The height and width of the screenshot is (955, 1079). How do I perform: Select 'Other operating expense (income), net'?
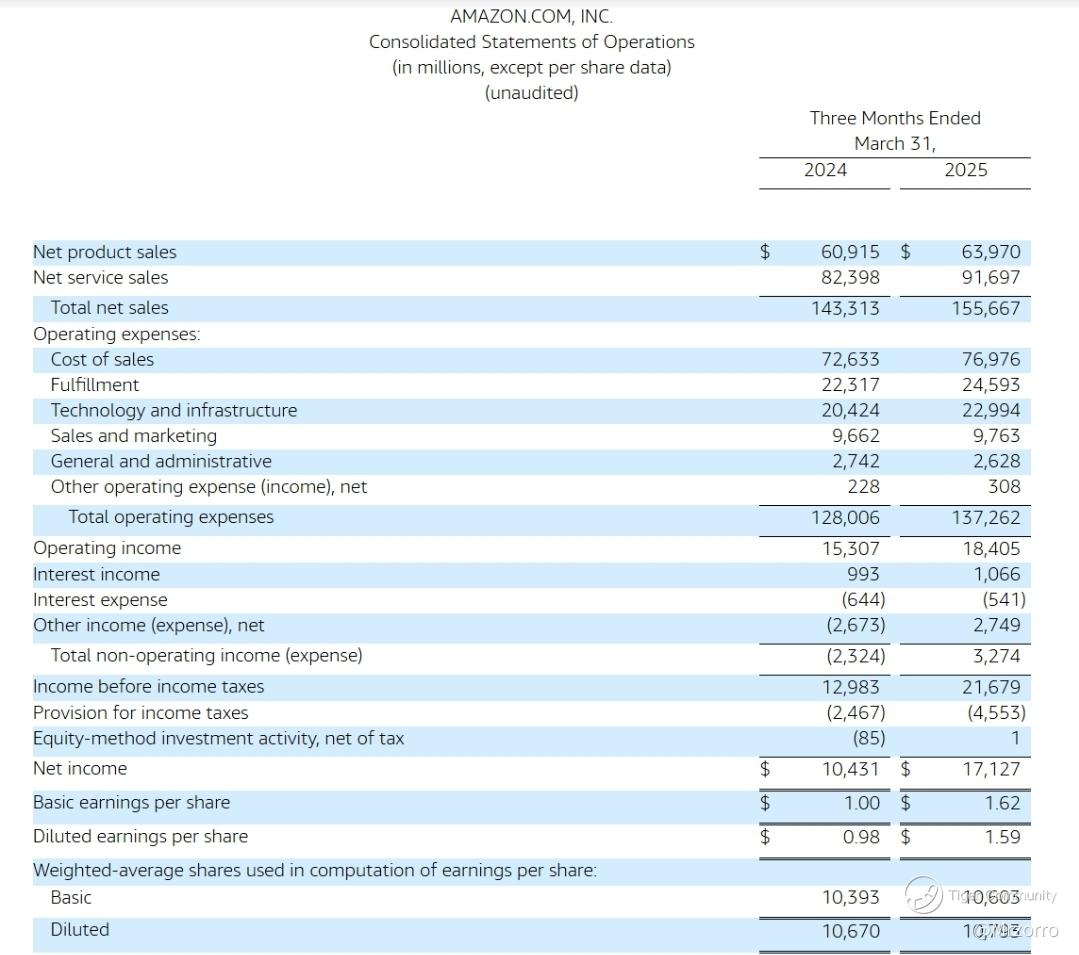[209, 486]
